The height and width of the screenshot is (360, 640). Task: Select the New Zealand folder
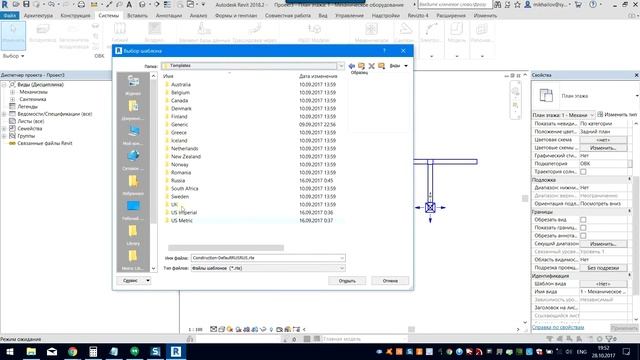click(186, 156)
